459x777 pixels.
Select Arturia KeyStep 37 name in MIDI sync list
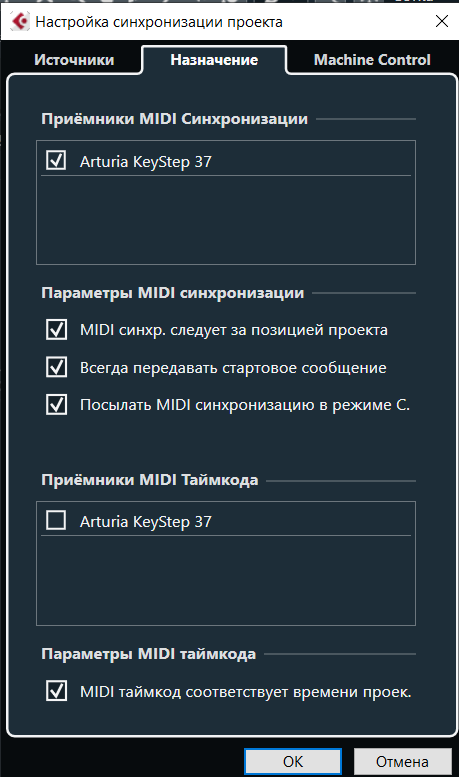(x=146, y=162)
